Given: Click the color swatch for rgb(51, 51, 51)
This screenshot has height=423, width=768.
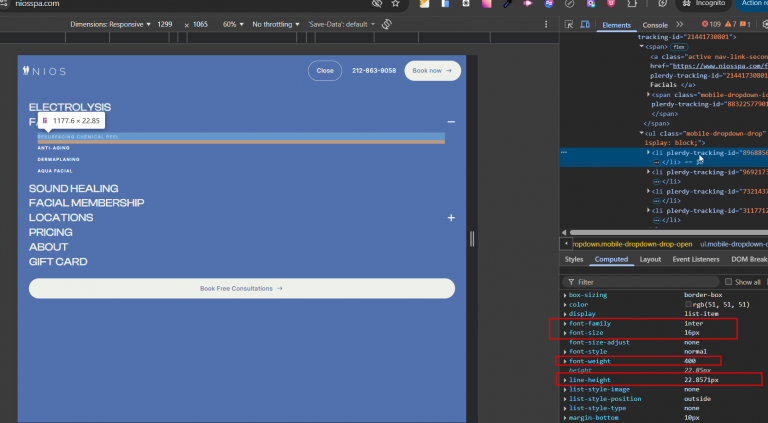Looking at the screenshot, I should coord(688,305).
